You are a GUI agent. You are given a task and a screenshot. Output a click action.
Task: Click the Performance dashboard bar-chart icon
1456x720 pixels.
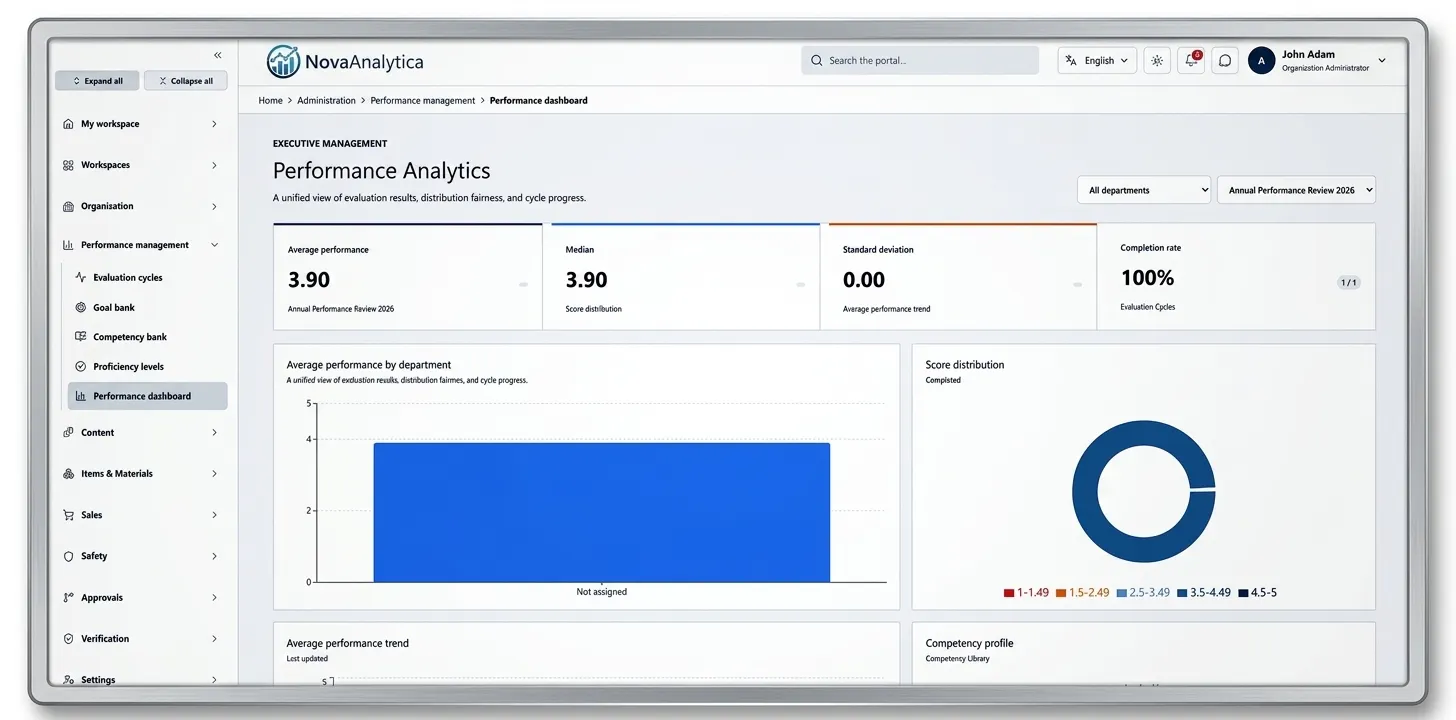click(x=81, y=396)
